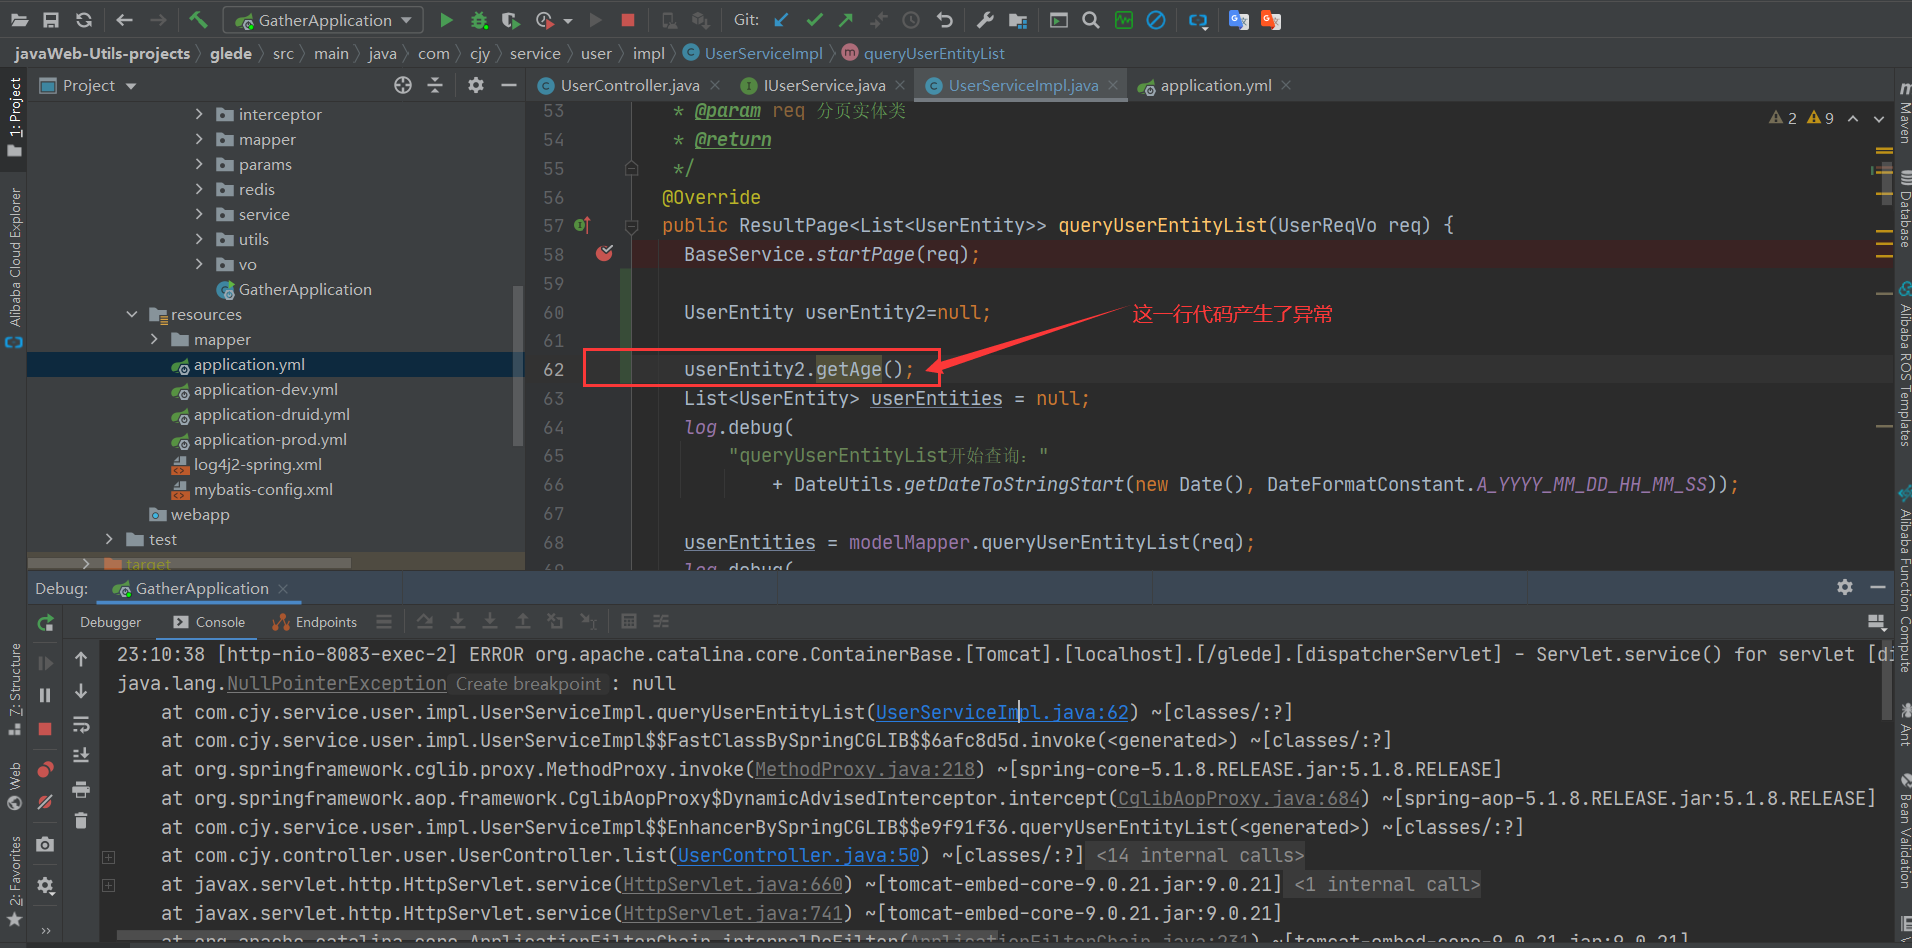The image size is (1912, 948).
Task: Switch to the IUserService.java tab
Action: [x=823, y=85]
